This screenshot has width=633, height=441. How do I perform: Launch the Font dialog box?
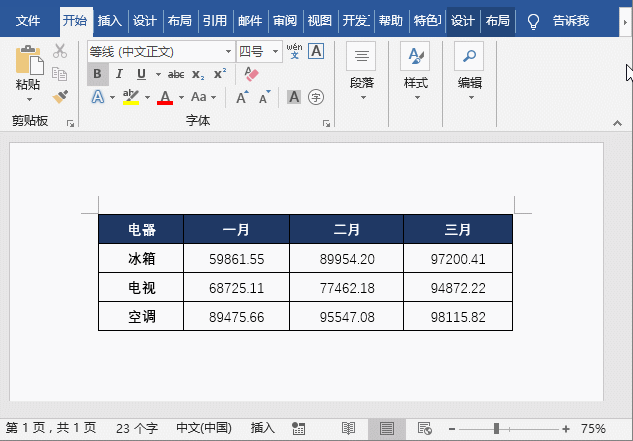tap(326, 124)
